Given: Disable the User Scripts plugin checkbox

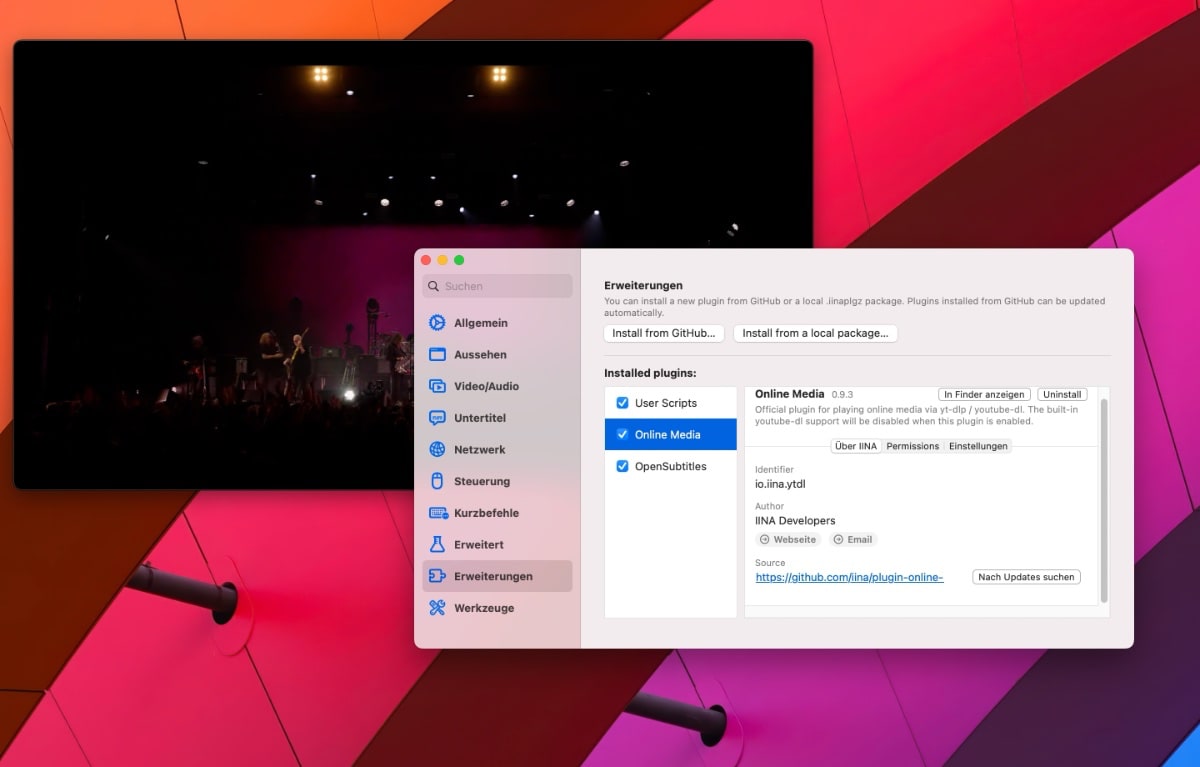Looking at the screenshot, I should 622,403.
